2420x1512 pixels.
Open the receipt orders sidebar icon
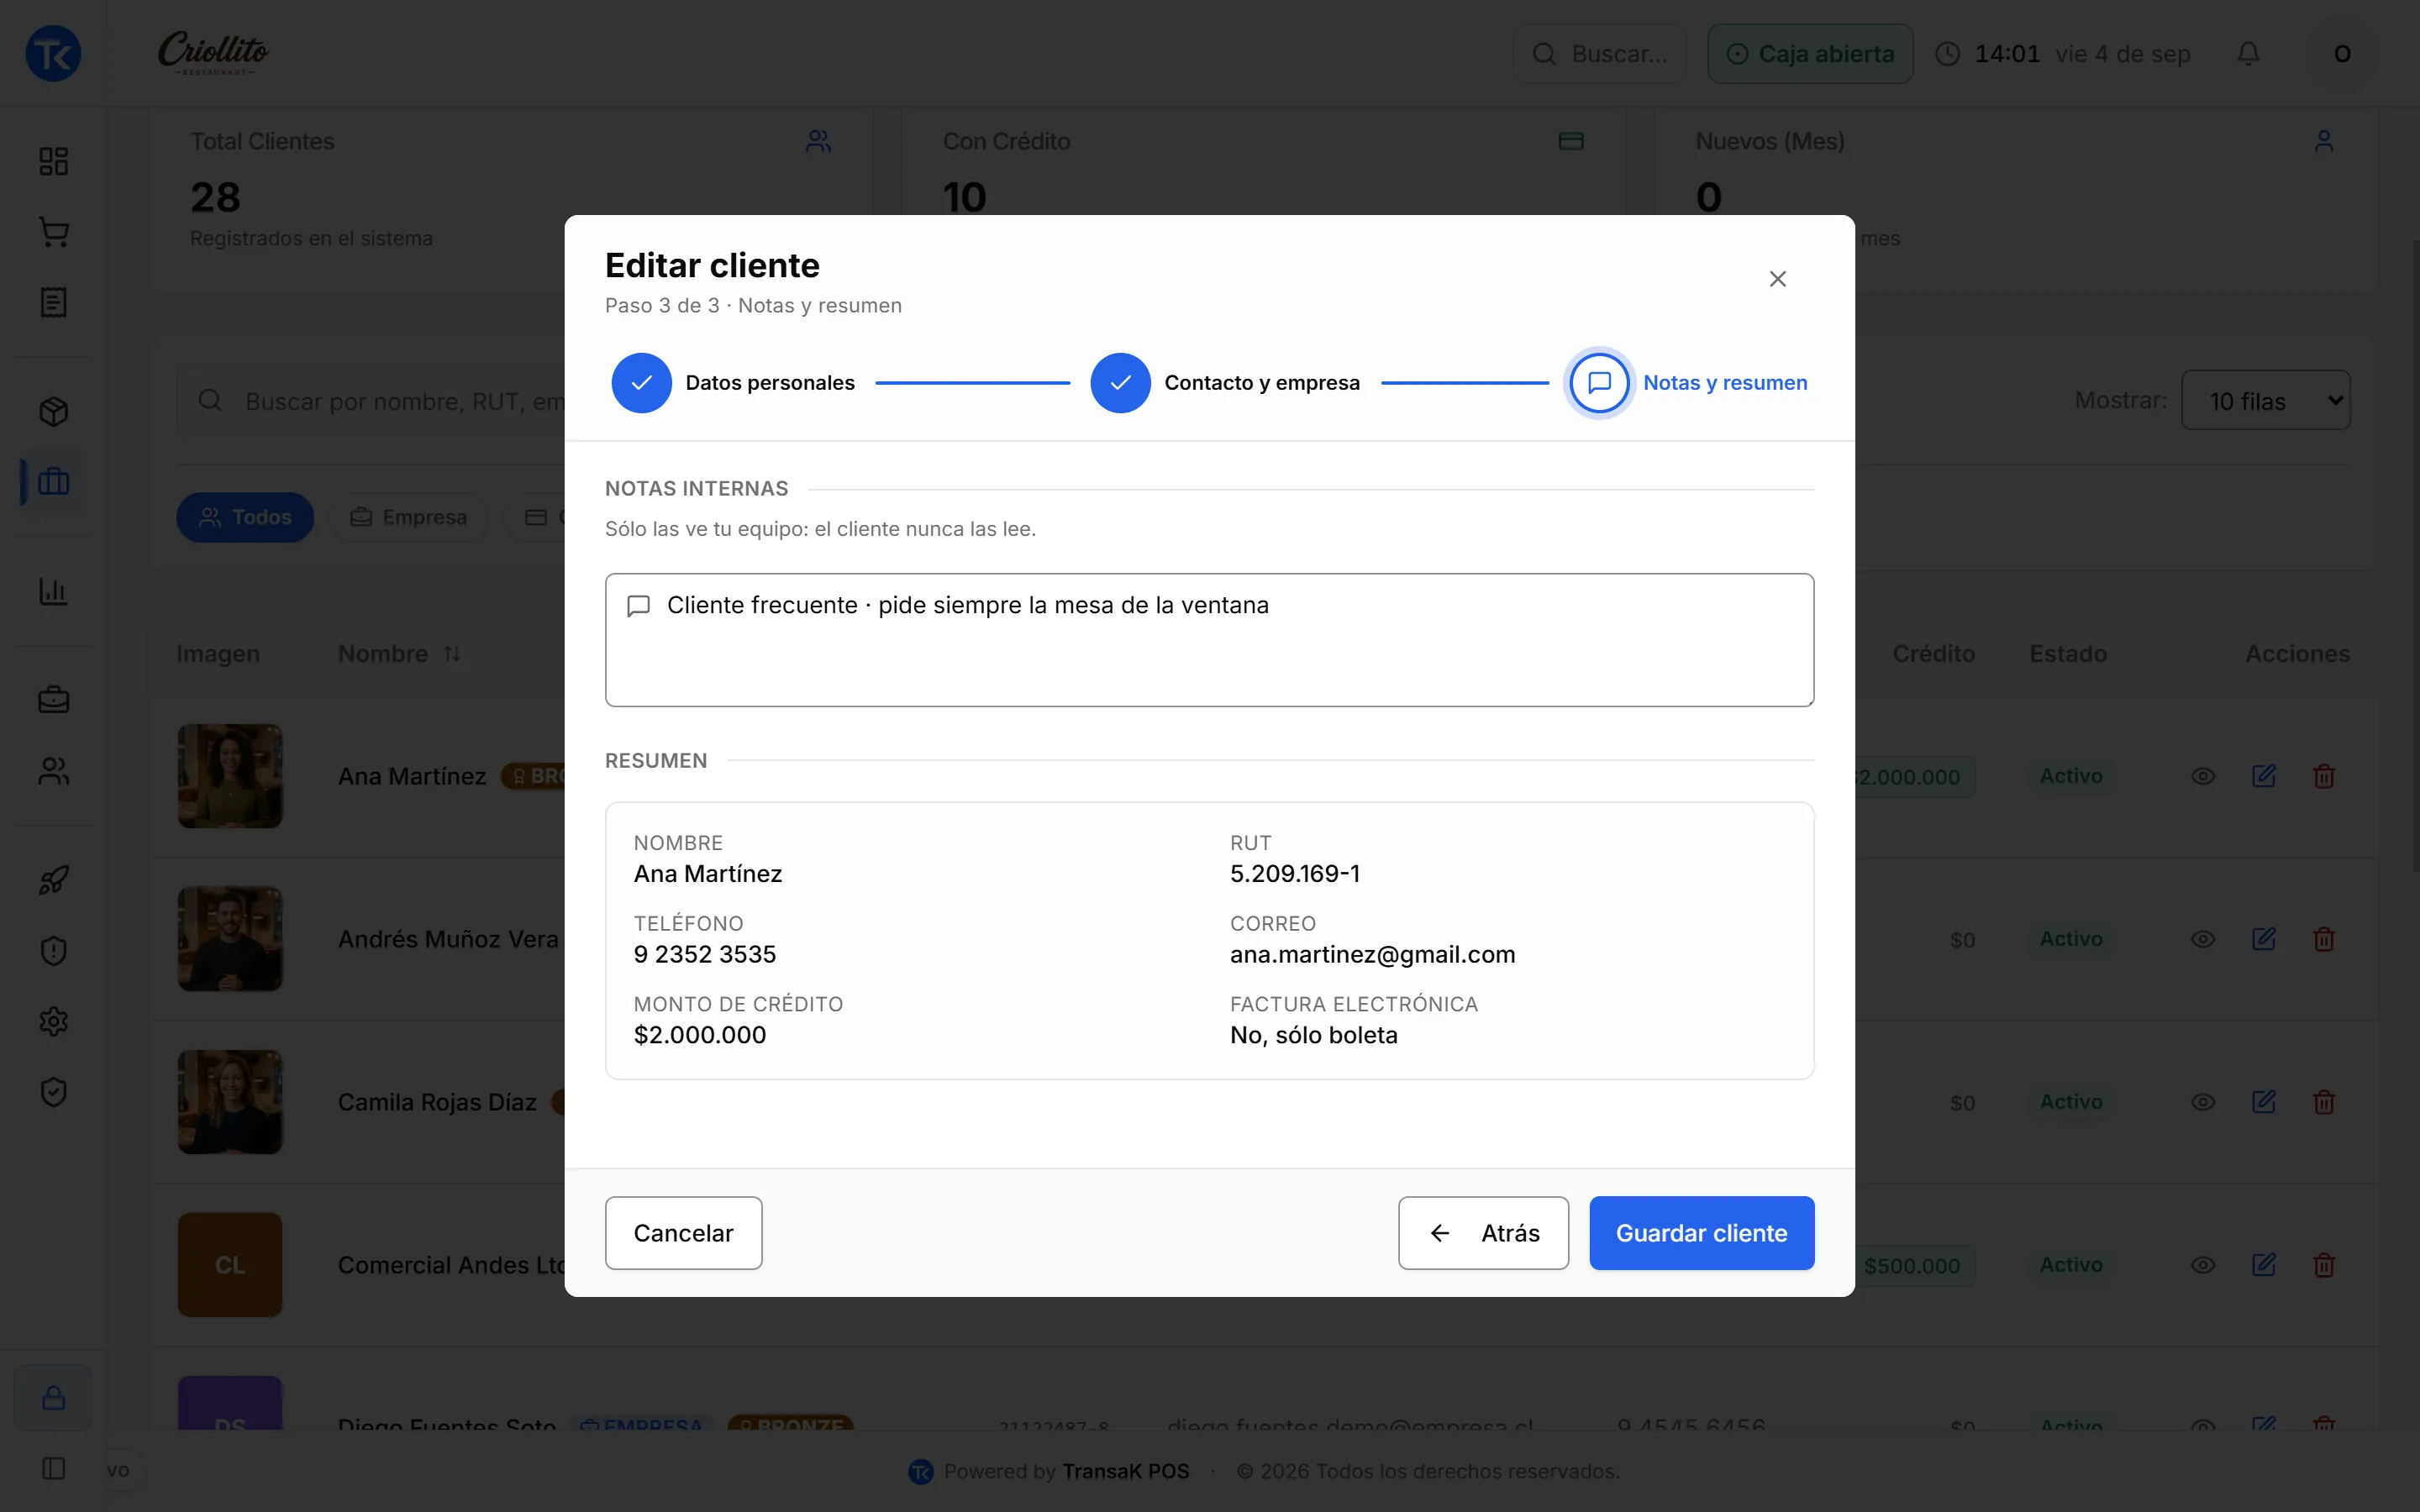[53, 302]
